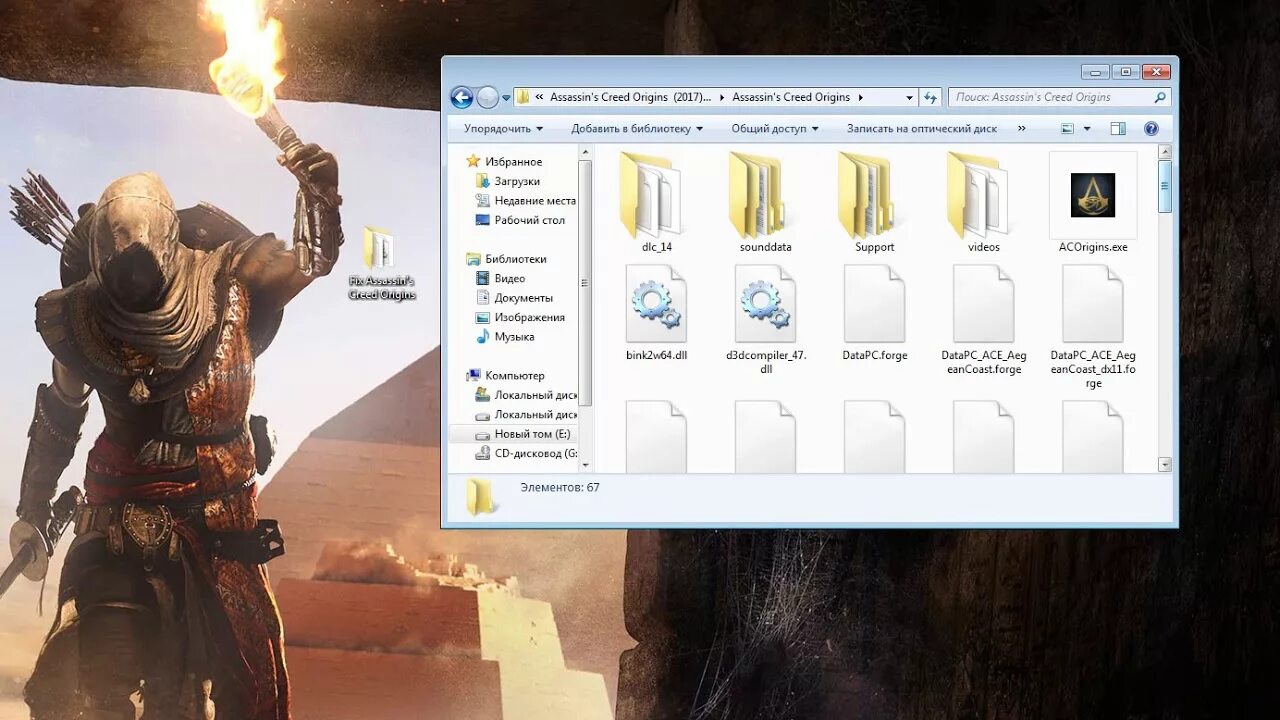Select the DataPC.forge file
This screenshot has width=1280, height=720.
(x=874, y=312)
